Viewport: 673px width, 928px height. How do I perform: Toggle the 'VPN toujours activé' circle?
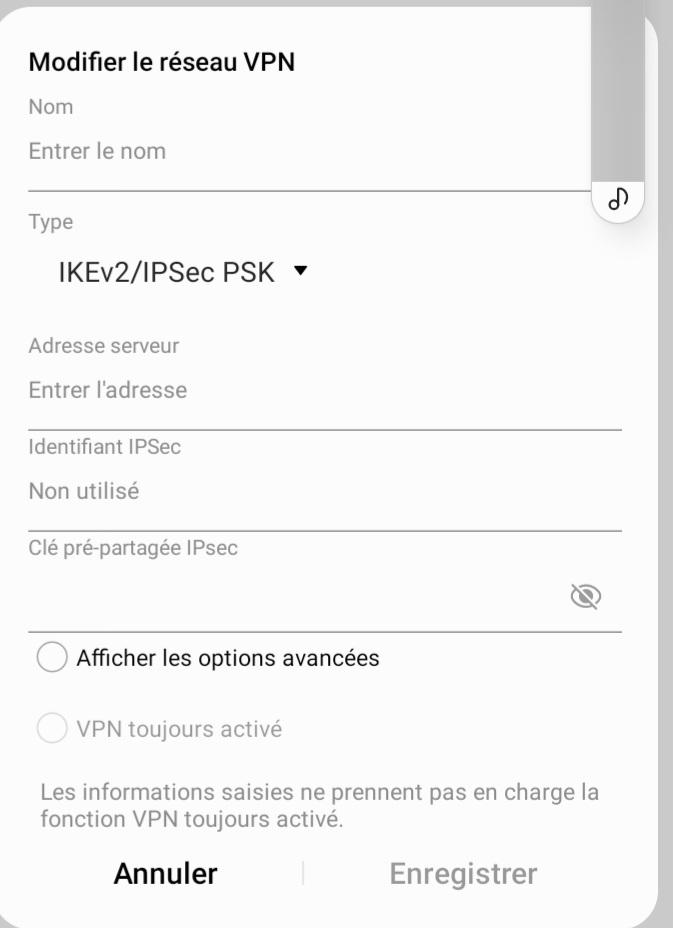point(52,729)
